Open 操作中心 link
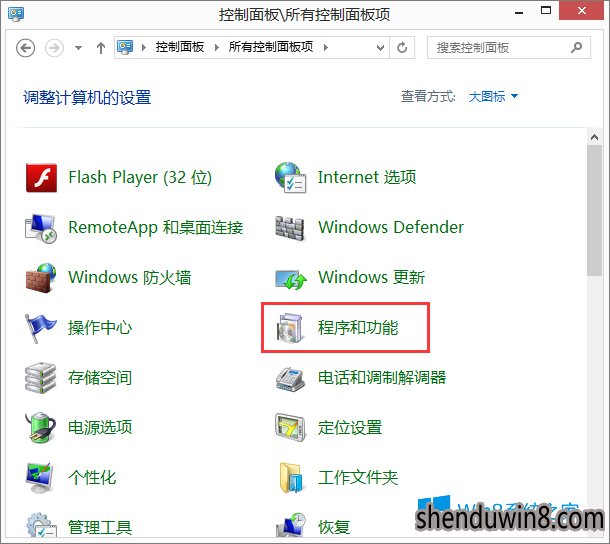Screen dimensions: 610x544 [100, 328]
